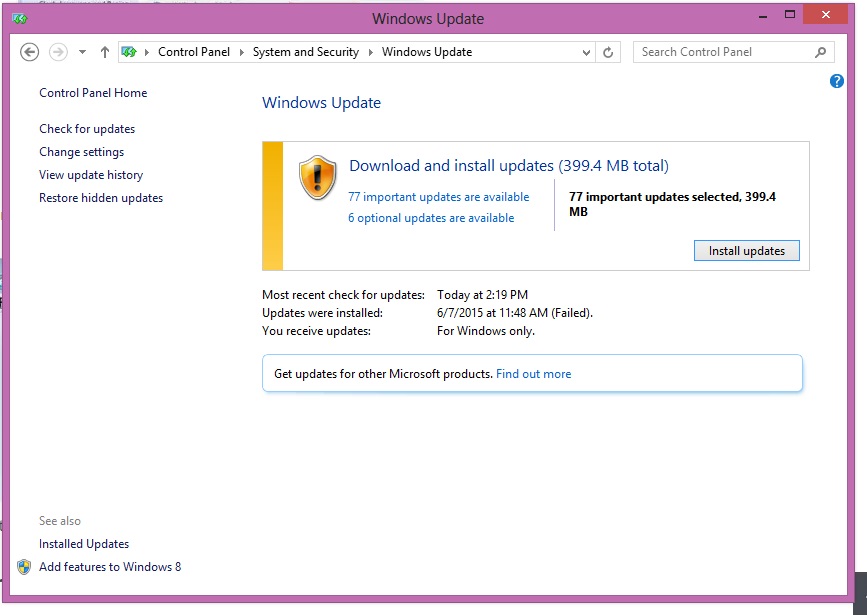867x615 pixels.
Task: Open Restore hidden updates
Action: pyautogui.click(x=101, y=198)
